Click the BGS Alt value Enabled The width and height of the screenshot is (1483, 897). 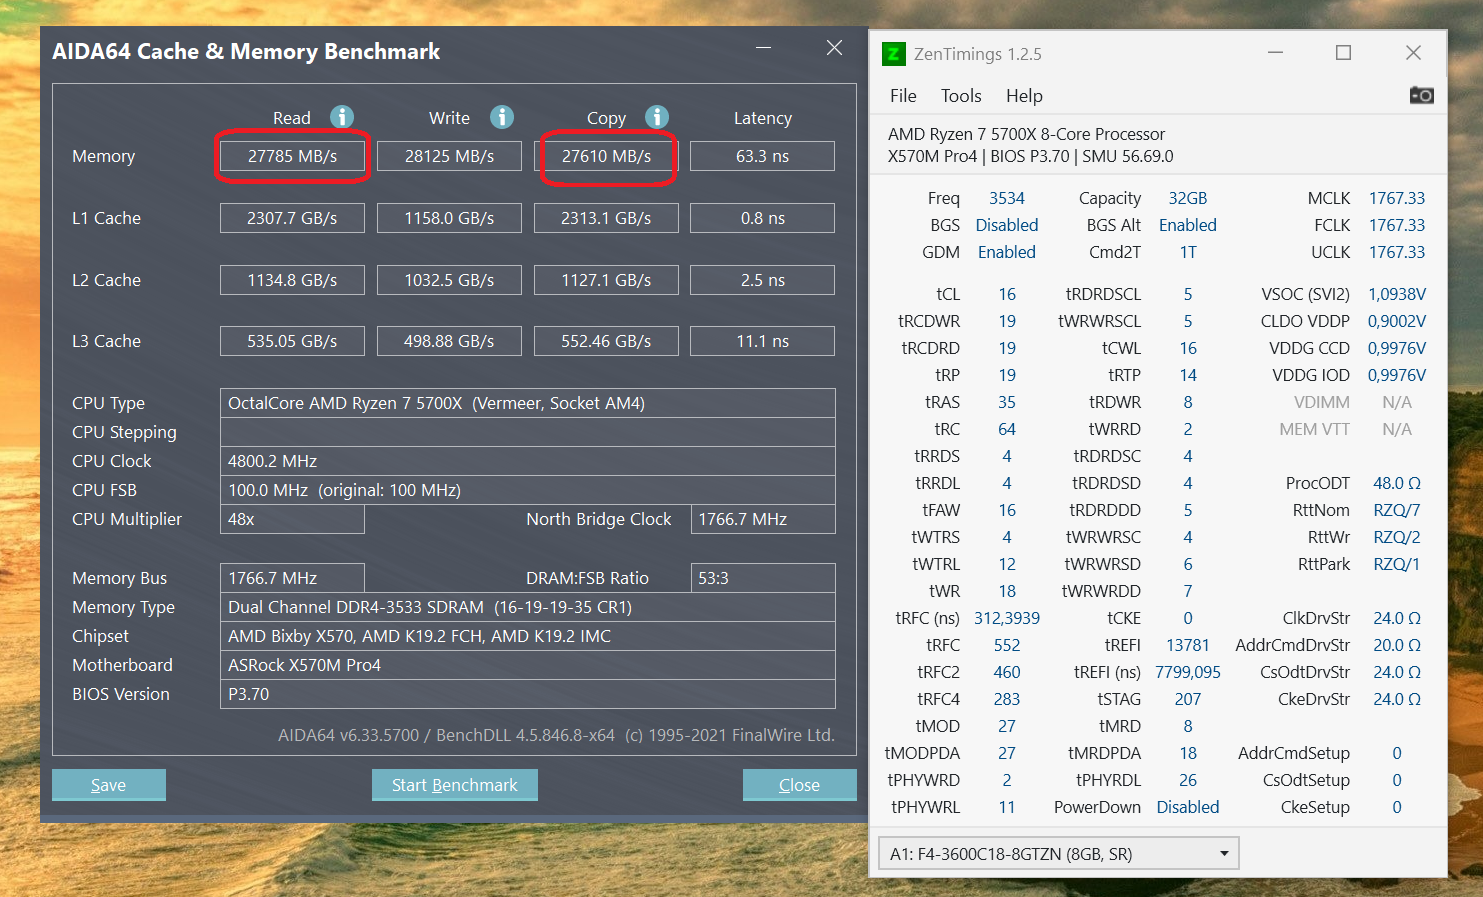point(1188,225)
